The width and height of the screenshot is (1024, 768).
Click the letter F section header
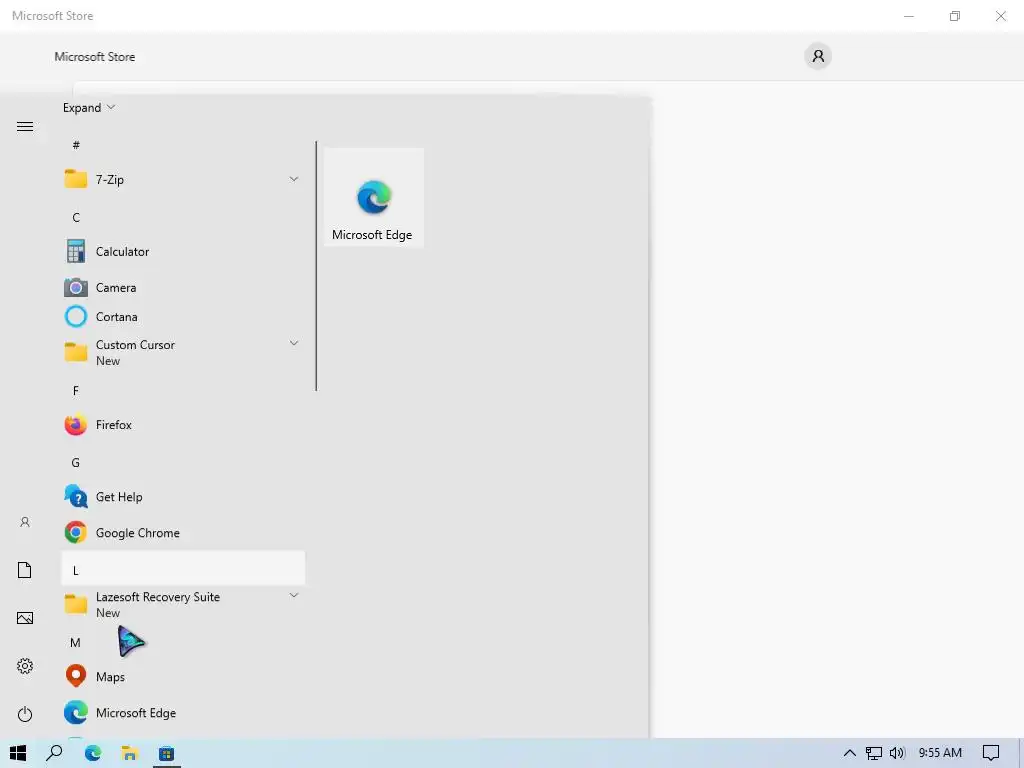click(76, 391)
